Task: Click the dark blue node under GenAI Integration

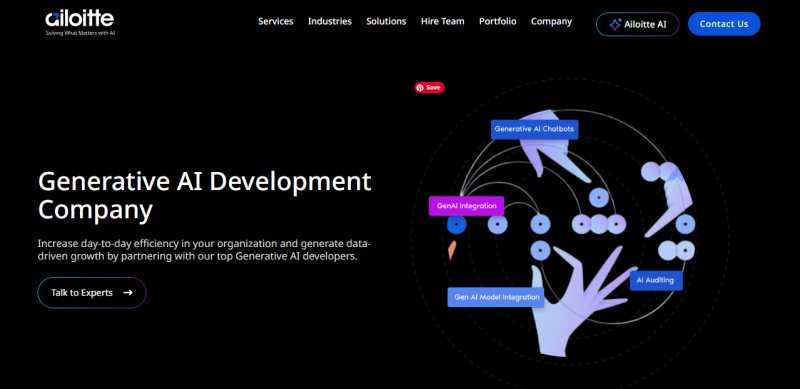Action: [x=457, y=225]
